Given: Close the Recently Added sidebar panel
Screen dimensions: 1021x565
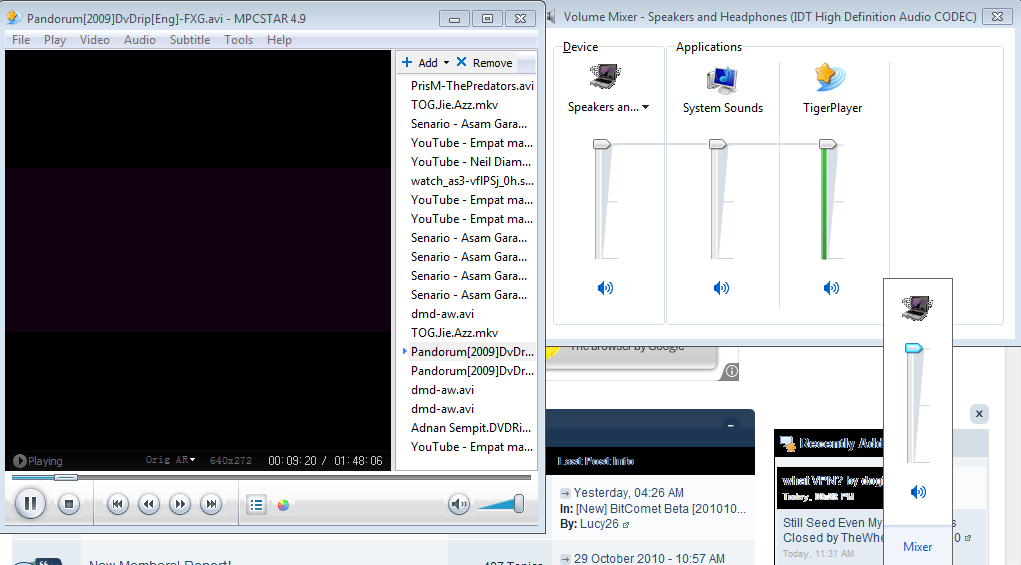Looking at the screenshot, I should pyautogui.click(x=979, y=414).
